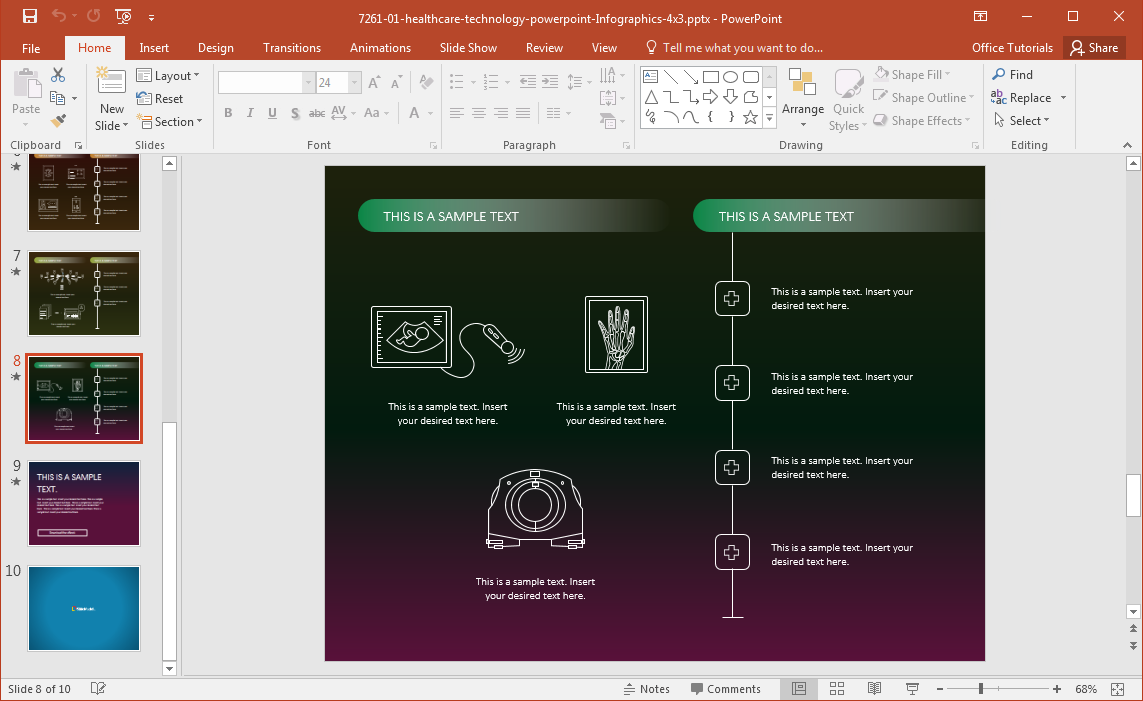This screenshot has height=701, width=1143.
Task: Select slide 9 thumbnail
Action: (84, 503)
